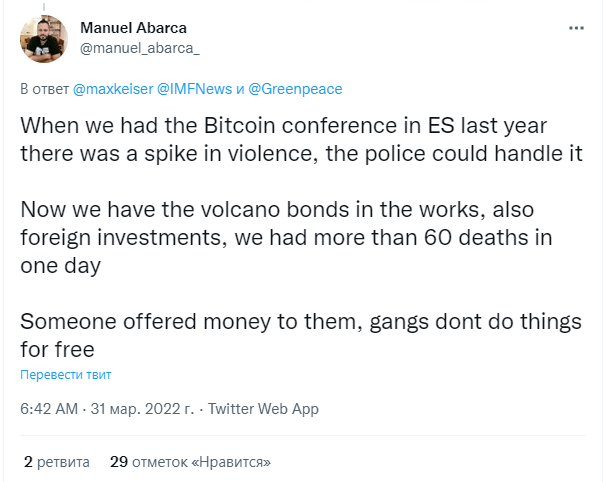Open the Manuel Abarca display name

(x=133, y=28)
